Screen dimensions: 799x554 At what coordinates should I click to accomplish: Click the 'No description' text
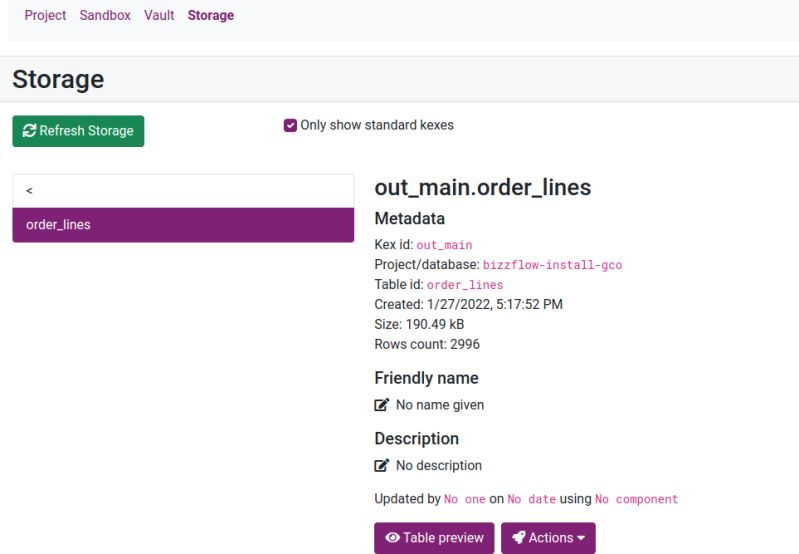(x=439, y=465)
